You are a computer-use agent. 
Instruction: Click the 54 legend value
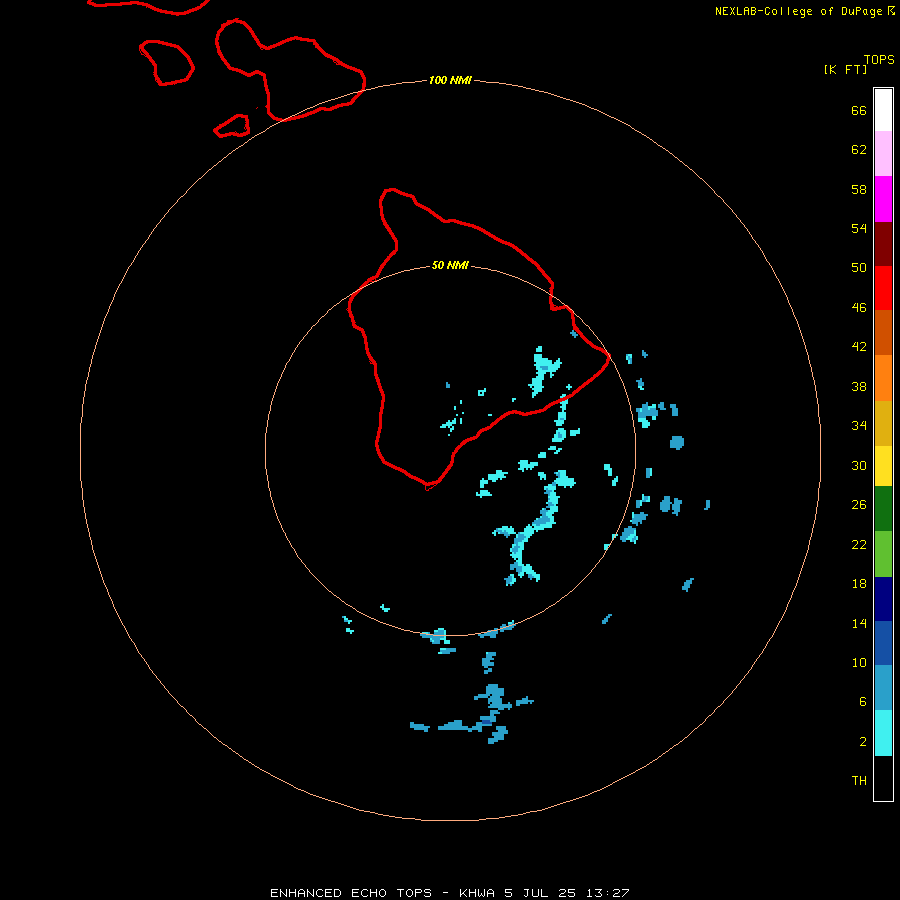[x=859, y=228]
